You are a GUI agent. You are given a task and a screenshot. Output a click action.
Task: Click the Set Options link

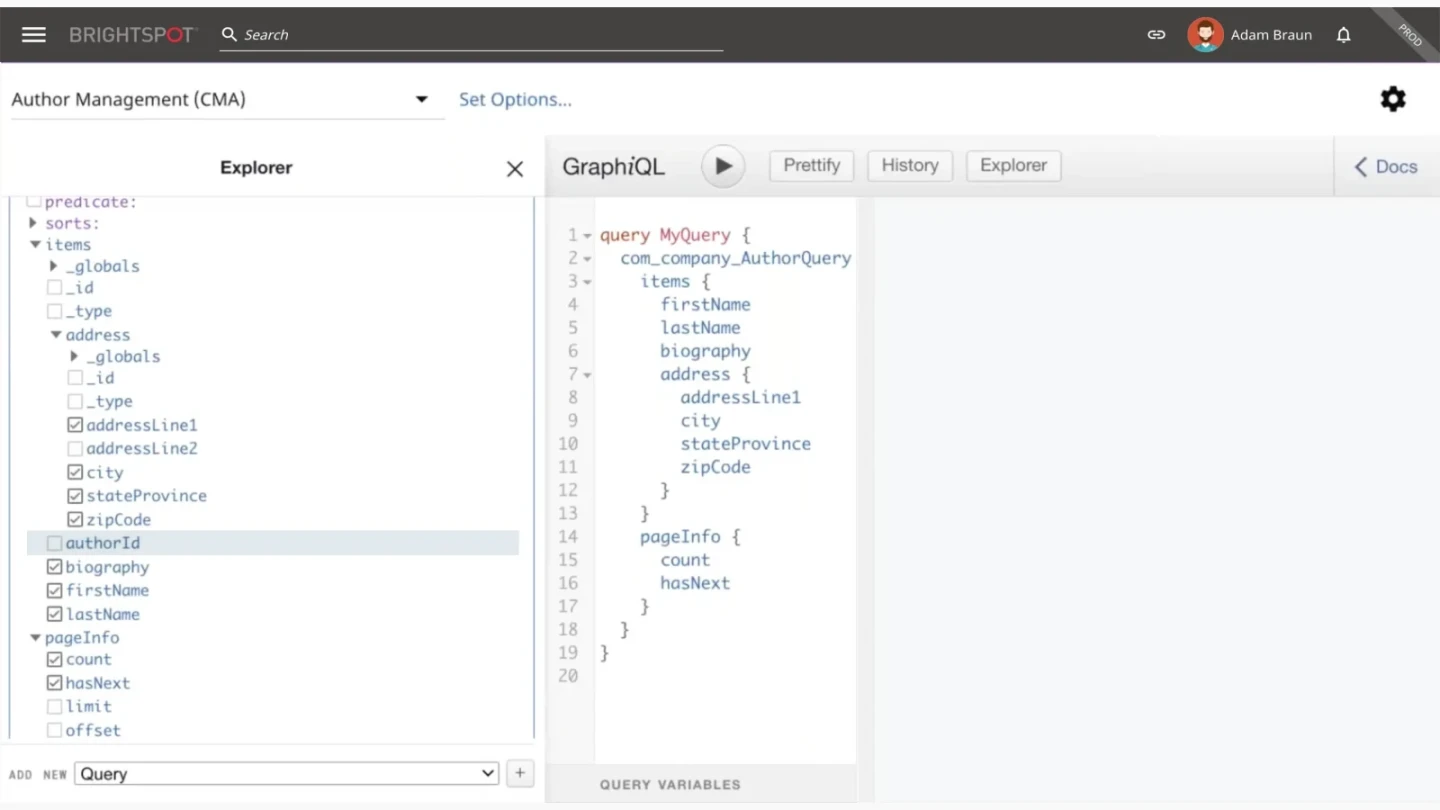[515, 99]
